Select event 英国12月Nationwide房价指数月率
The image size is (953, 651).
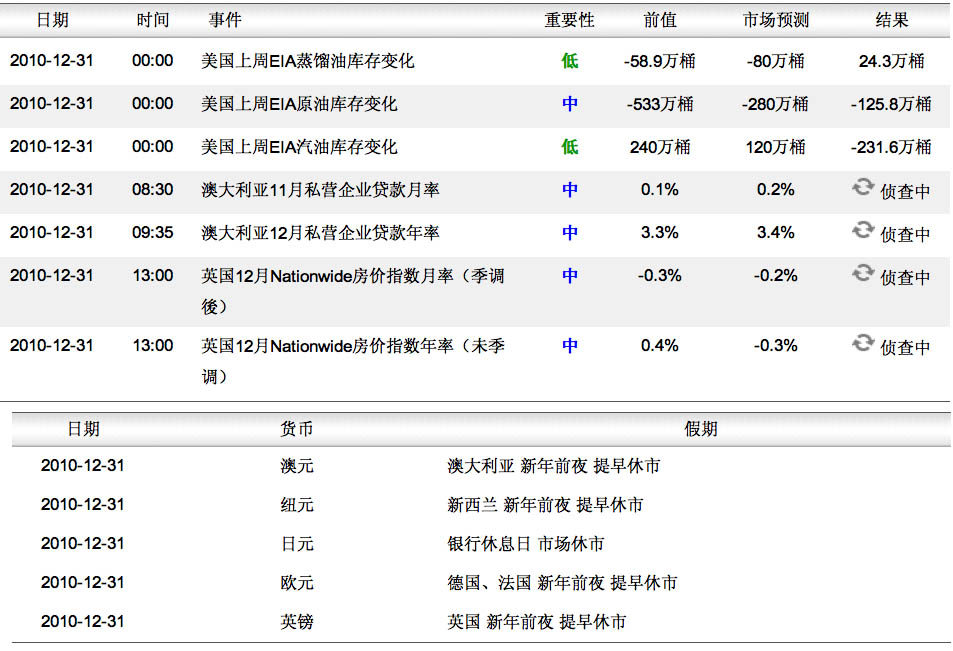[353, 291]
